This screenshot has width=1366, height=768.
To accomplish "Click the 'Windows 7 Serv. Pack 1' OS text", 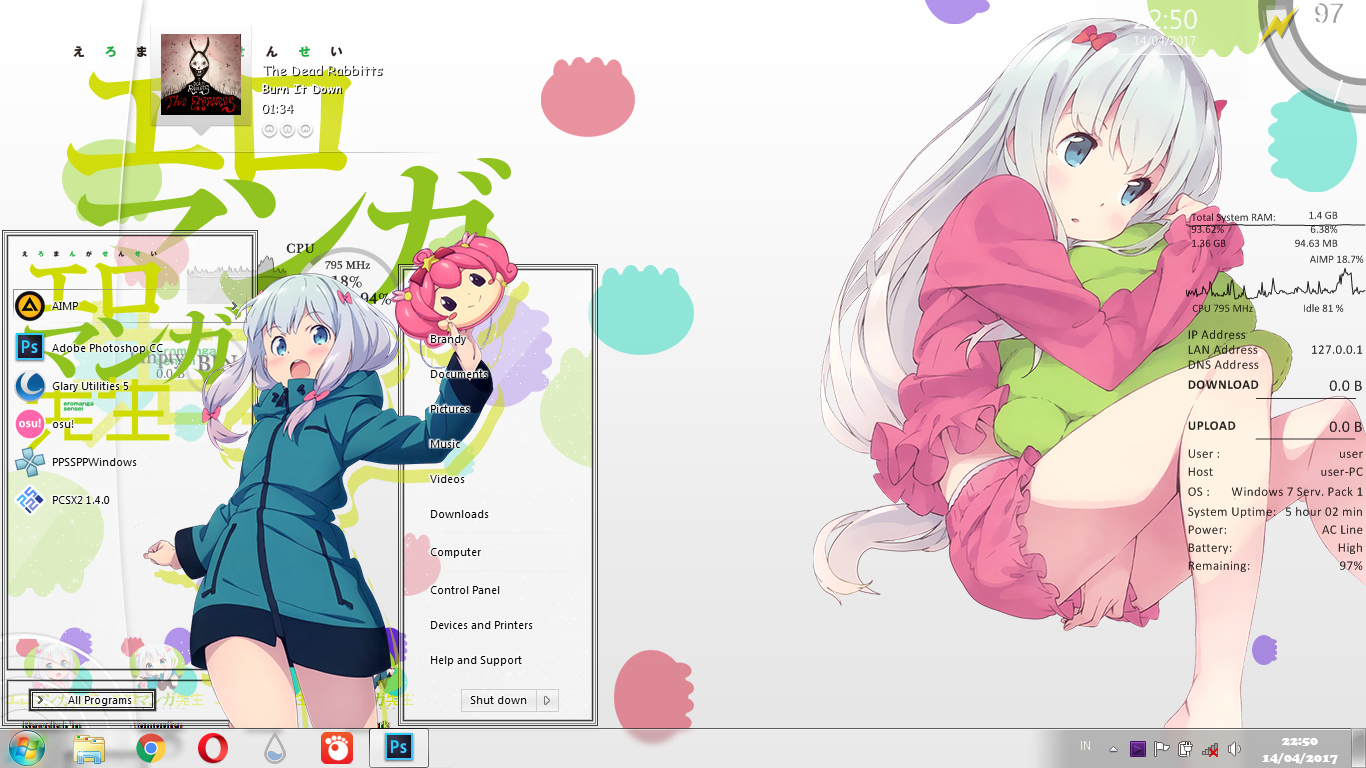I will click(1297, 492).
